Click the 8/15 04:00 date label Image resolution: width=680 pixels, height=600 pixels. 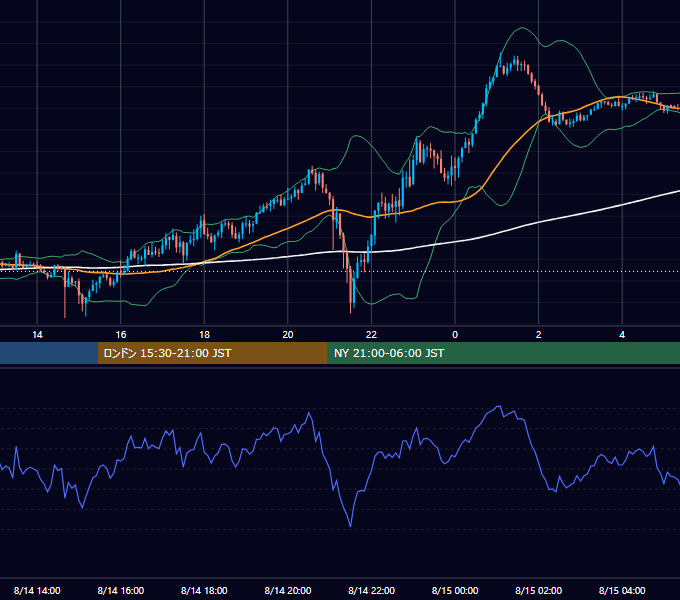pyautogui.click(x=622, y=590)
